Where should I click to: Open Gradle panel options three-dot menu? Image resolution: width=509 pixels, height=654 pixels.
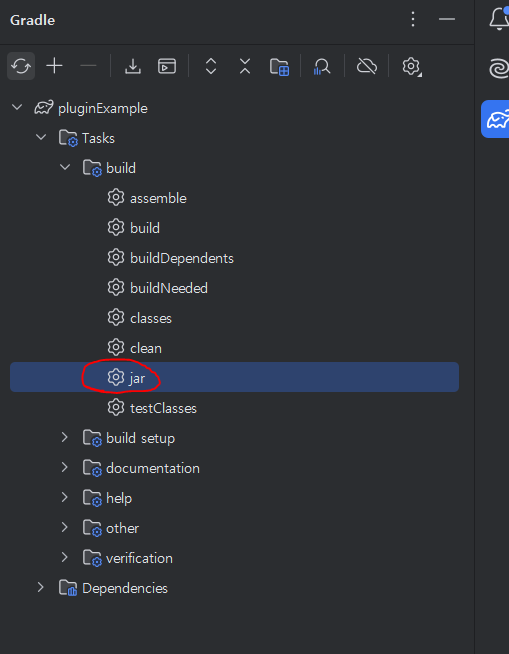pyautogui.click(x=413, y=19)
